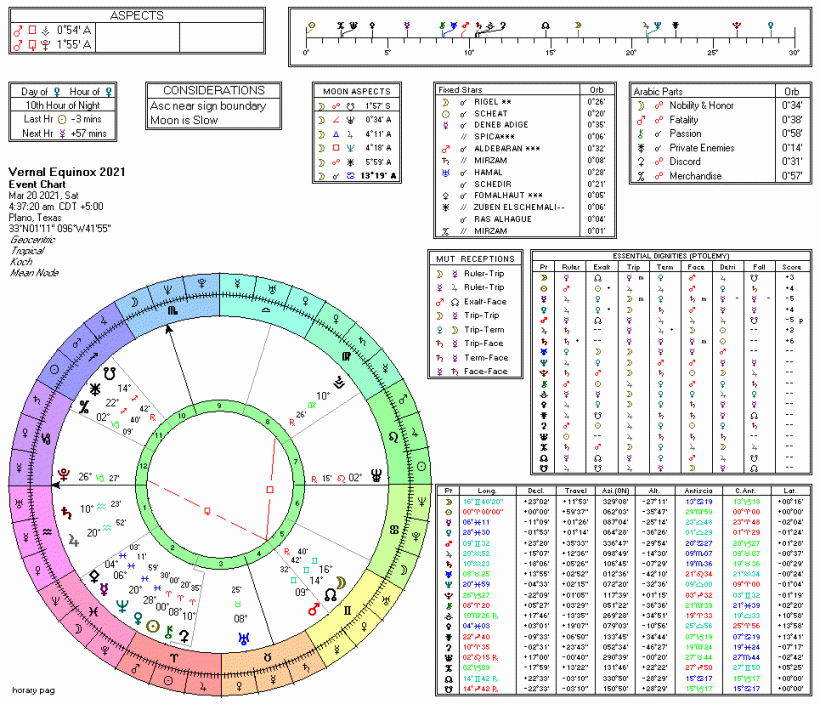This screenshot has height=704, width=820.
Task: Click the Leo glyph on wheel's right side
Action: [395, 438]
